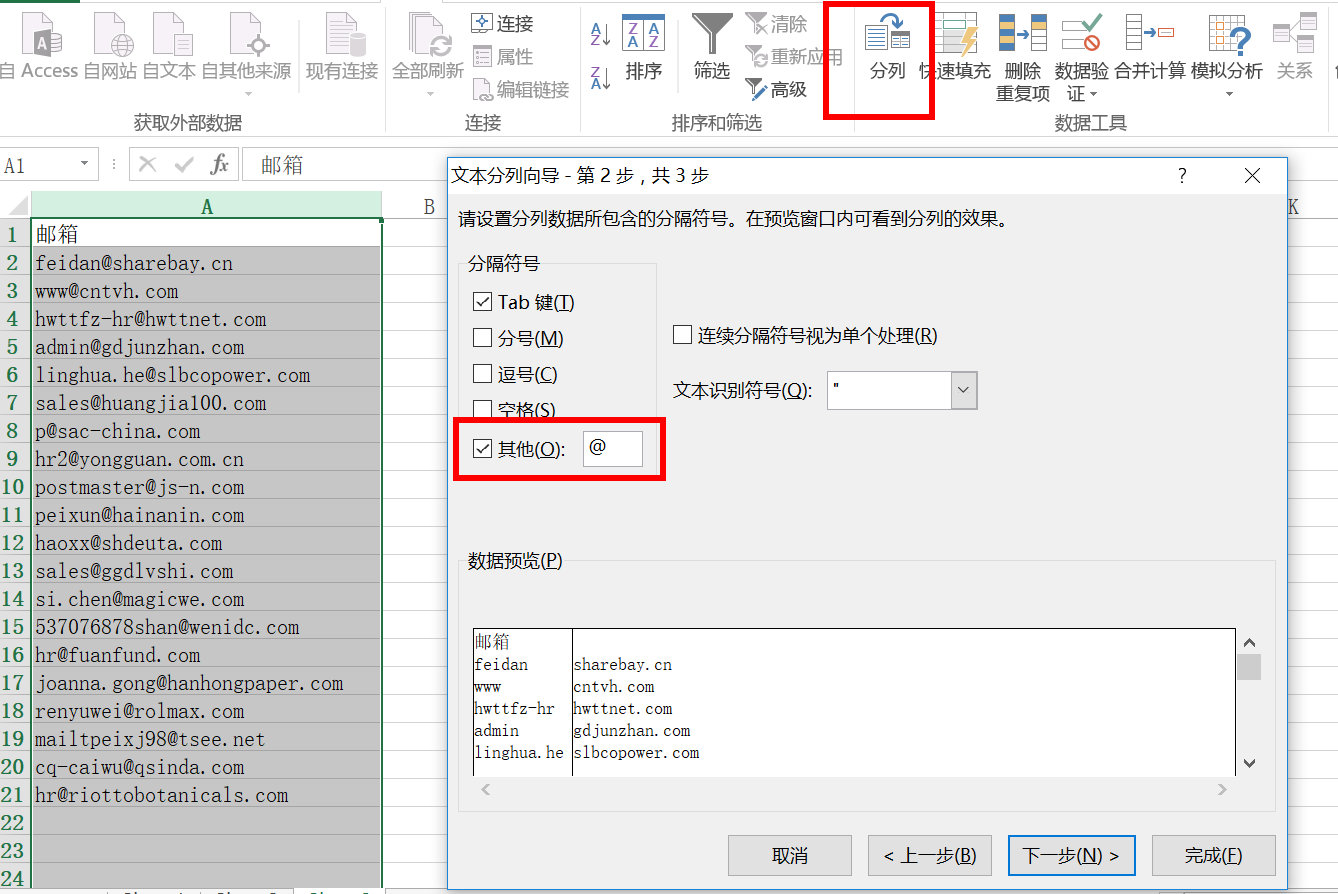Image resolution: width=1338 pixels, height=894 pixels.
Task: Click the formula bar cancel X icon
Action: tap(148, 164)
